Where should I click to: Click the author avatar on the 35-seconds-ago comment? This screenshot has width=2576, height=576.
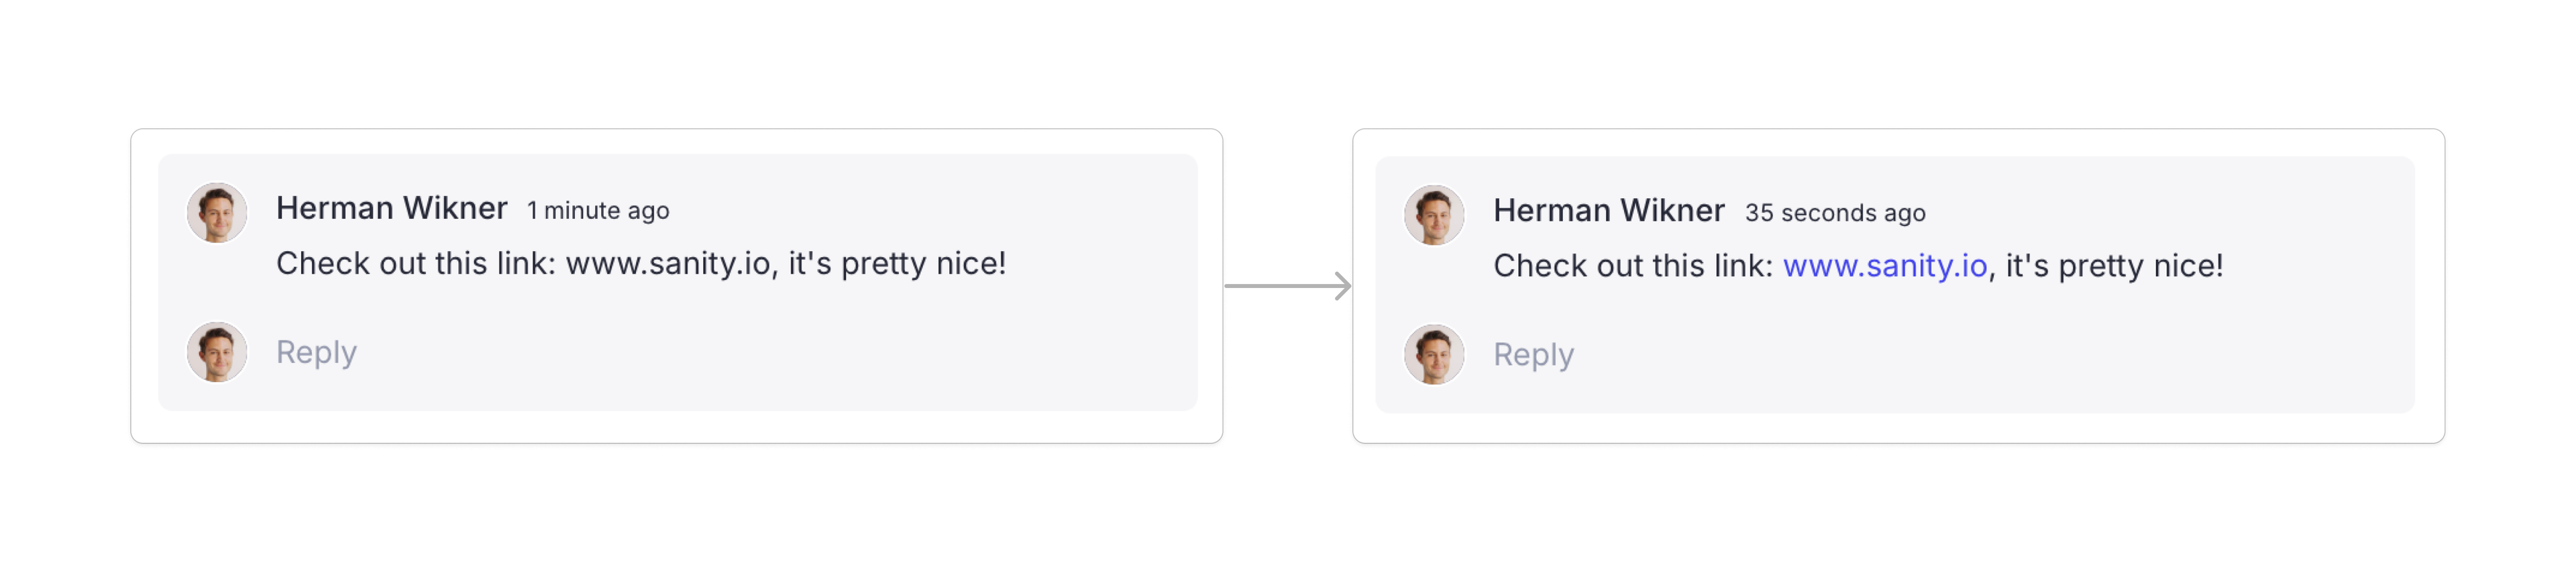tap(1434, 215)
